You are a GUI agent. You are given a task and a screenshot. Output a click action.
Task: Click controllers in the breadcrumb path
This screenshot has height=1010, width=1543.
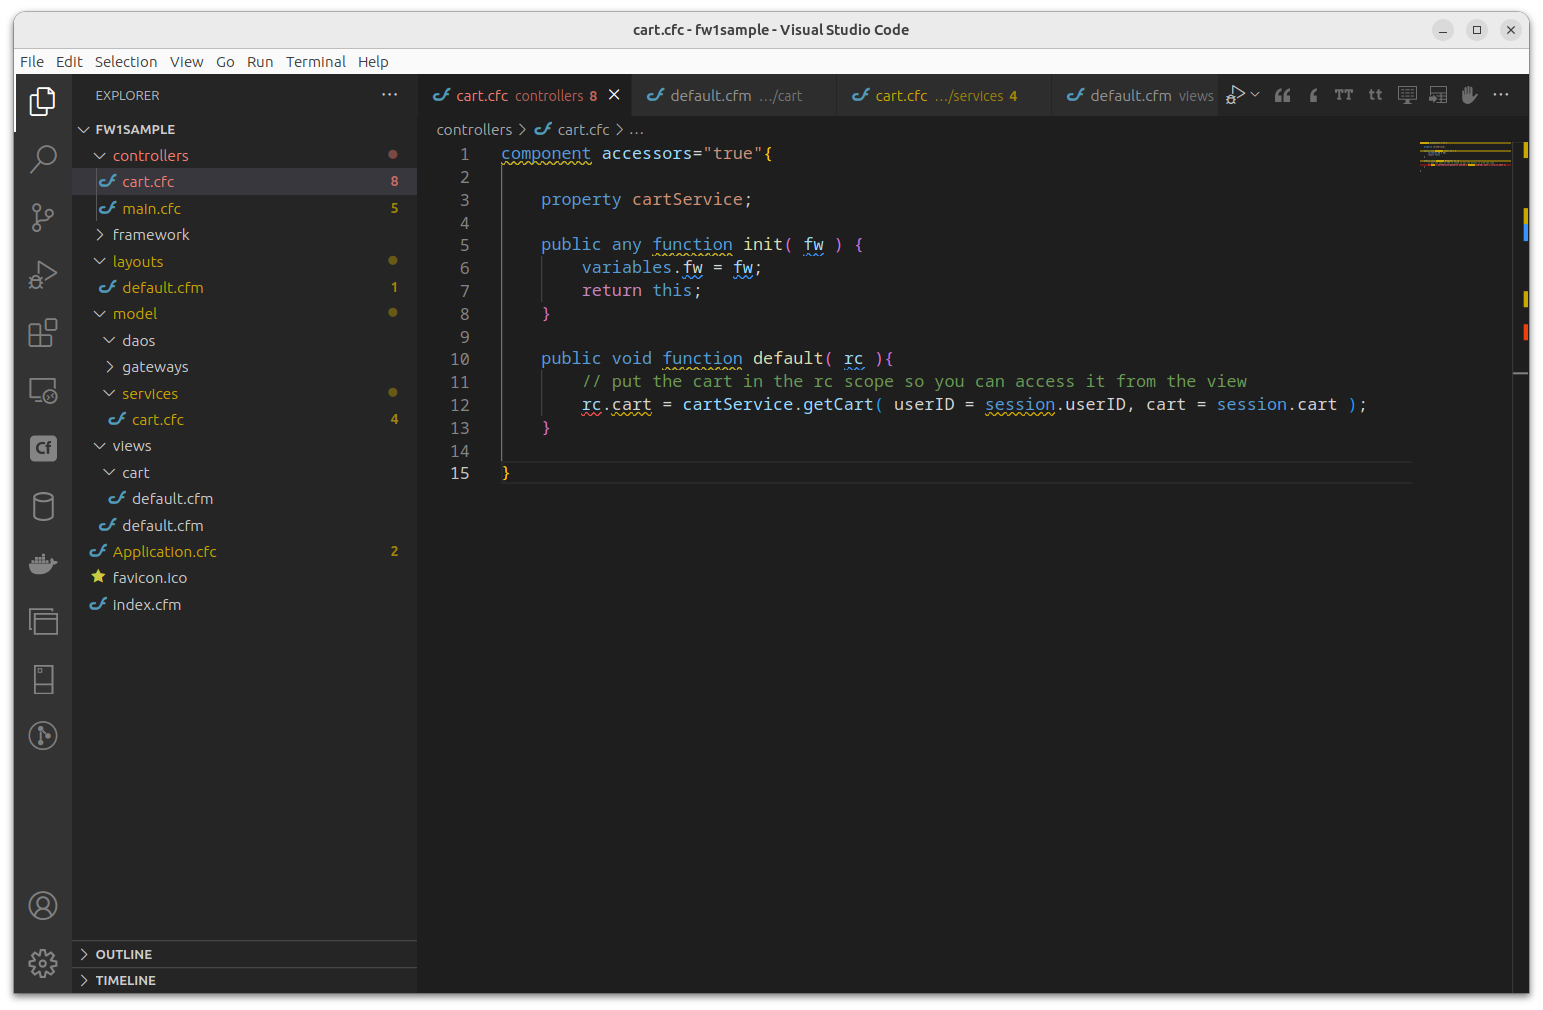(x=474, y=130)
